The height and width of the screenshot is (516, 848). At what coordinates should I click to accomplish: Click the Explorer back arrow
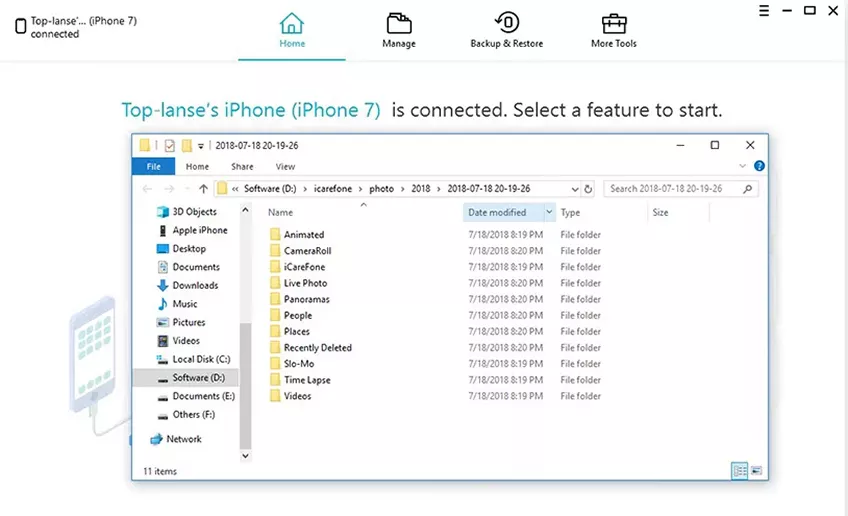(x=147, y=189)
